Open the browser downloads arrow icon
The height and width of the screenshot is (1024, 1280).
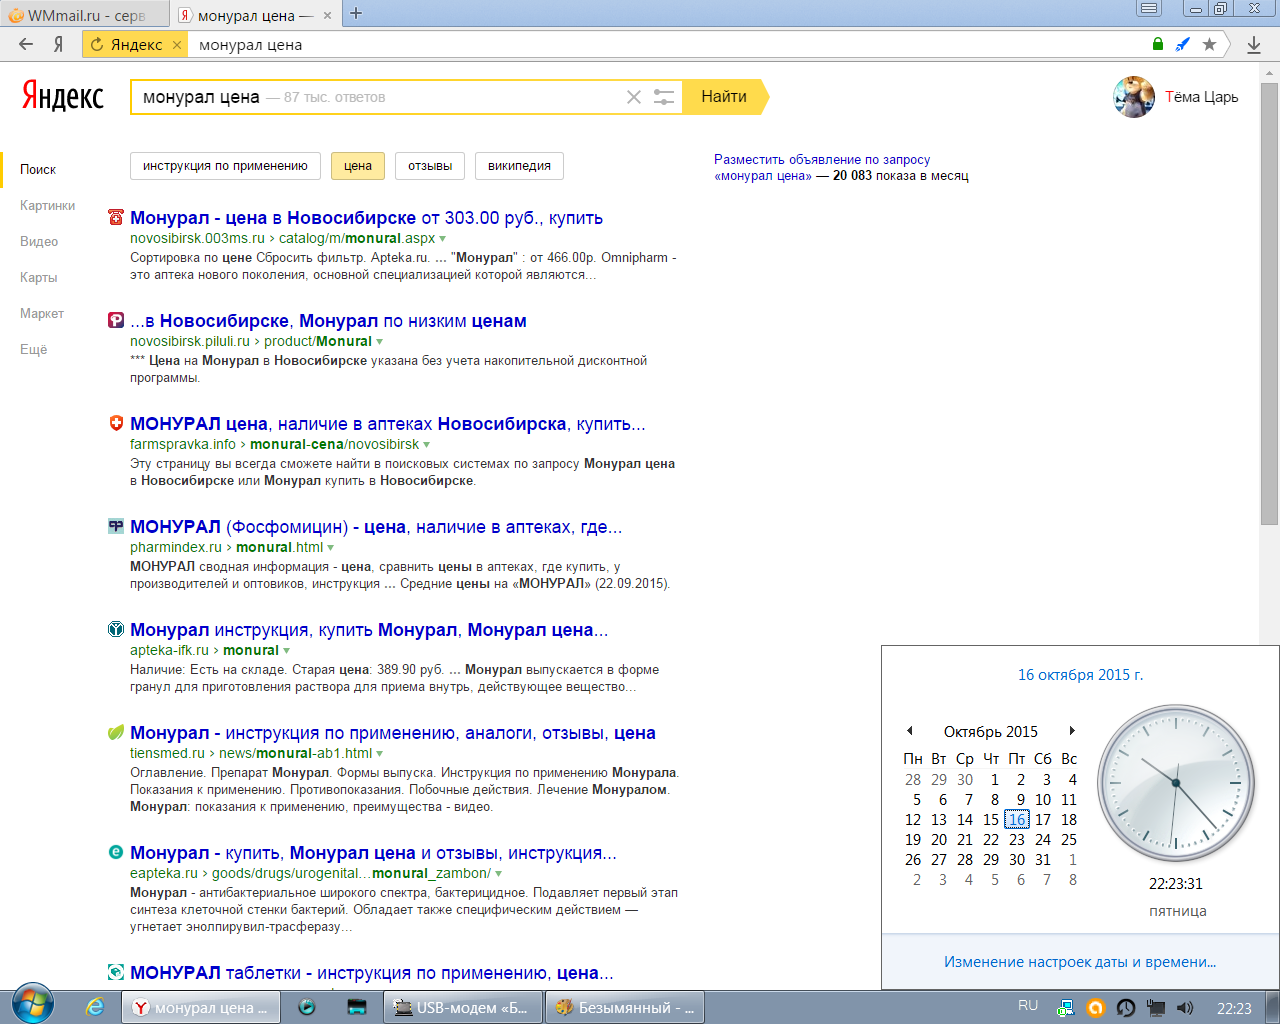(x=1253, y=45)
